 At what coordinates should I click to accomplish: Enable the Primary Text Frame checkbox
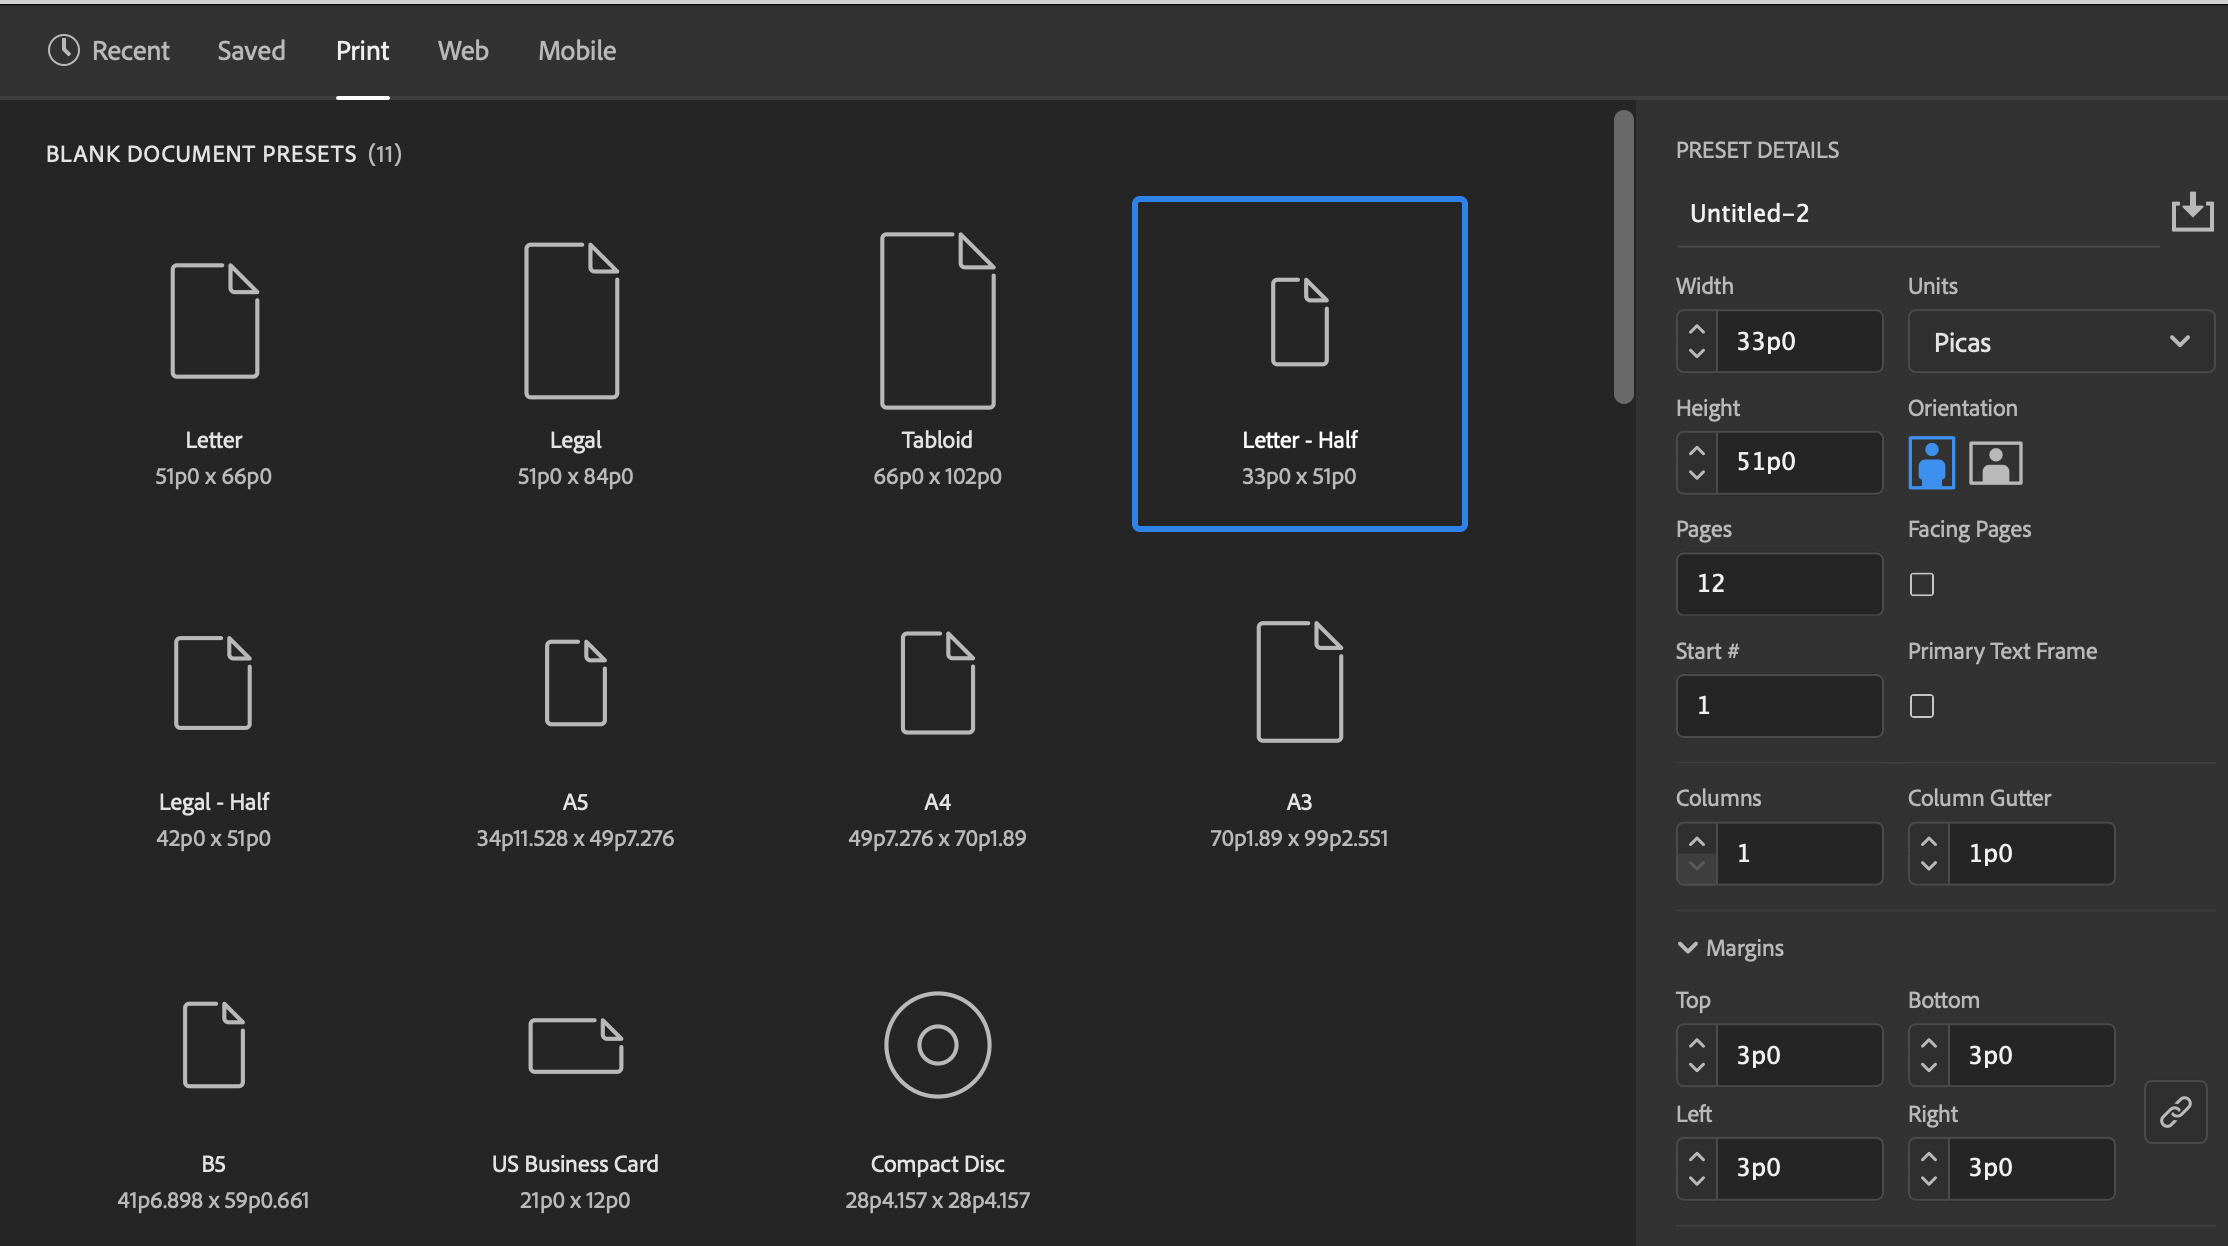[x=1921, y=706]
